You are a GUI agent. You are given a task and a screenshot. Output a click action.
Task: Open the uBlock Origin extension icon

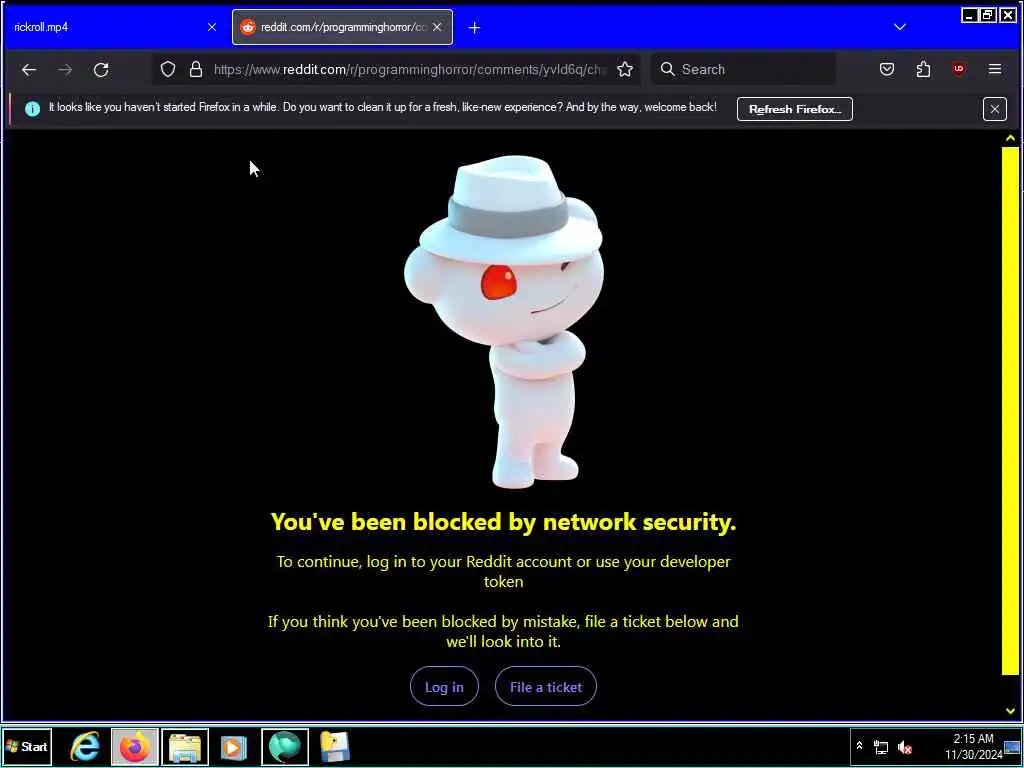pyautogui.click(x=959, y=69)
